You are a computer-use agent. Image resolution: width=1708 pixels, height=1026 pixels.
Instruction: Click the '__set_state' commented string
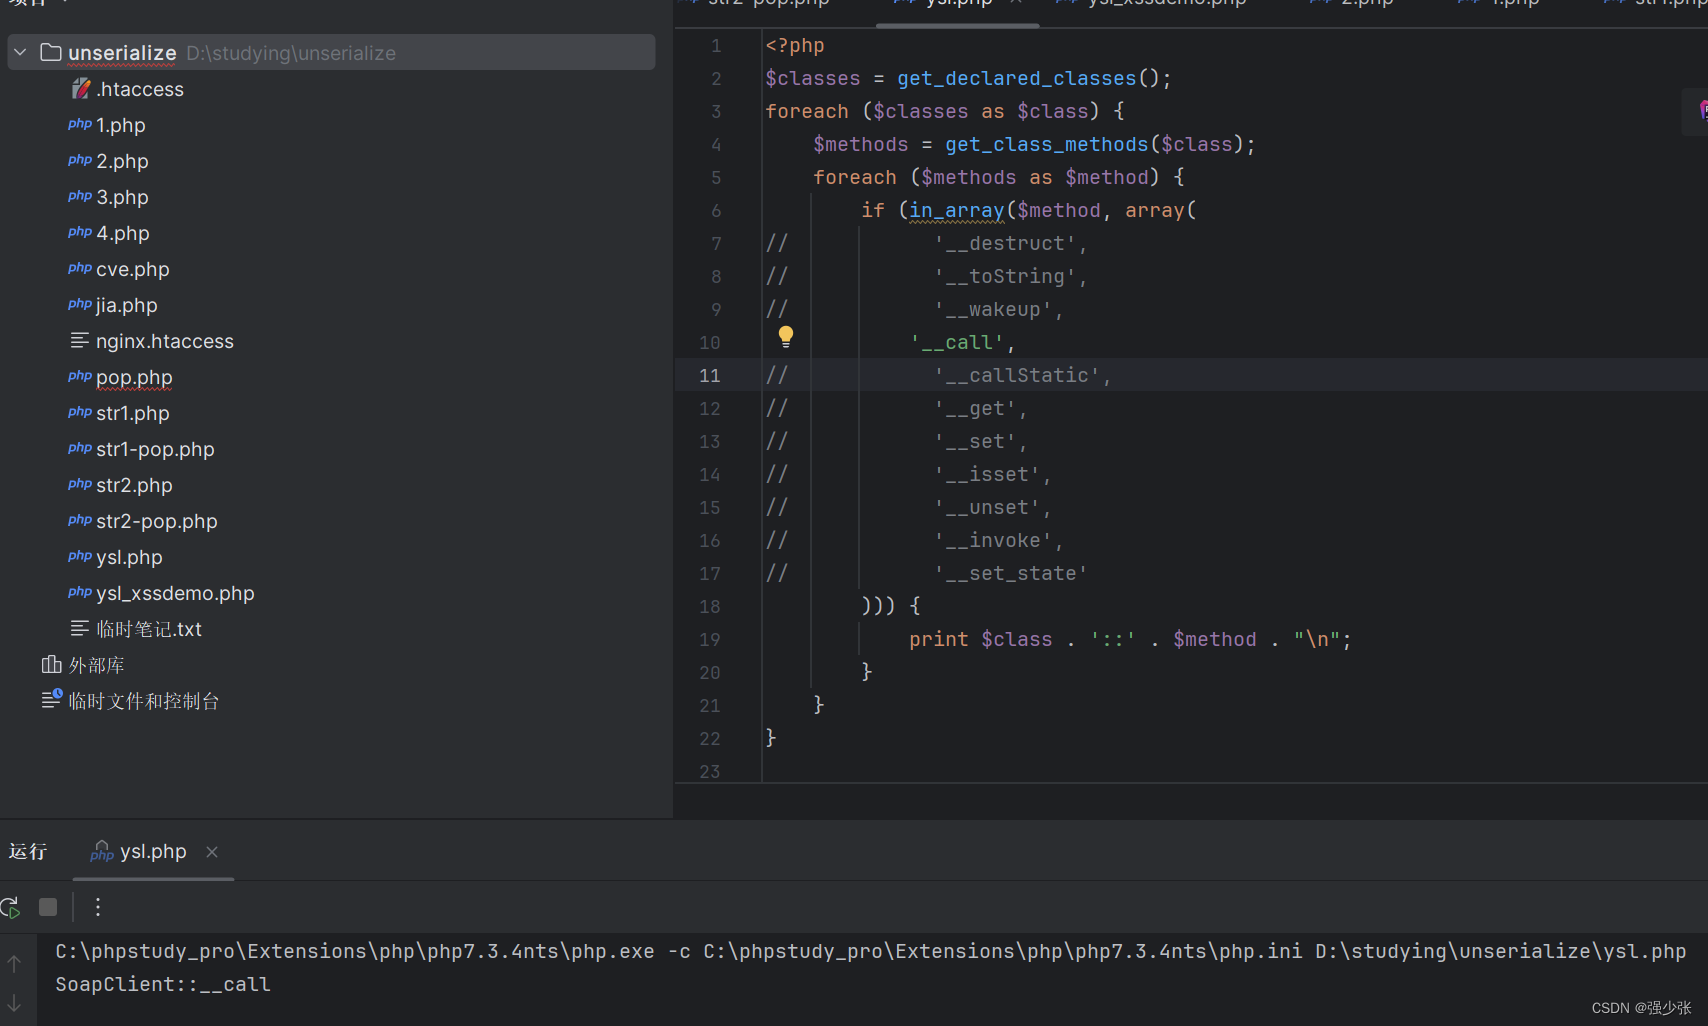tap(1010, 573)
